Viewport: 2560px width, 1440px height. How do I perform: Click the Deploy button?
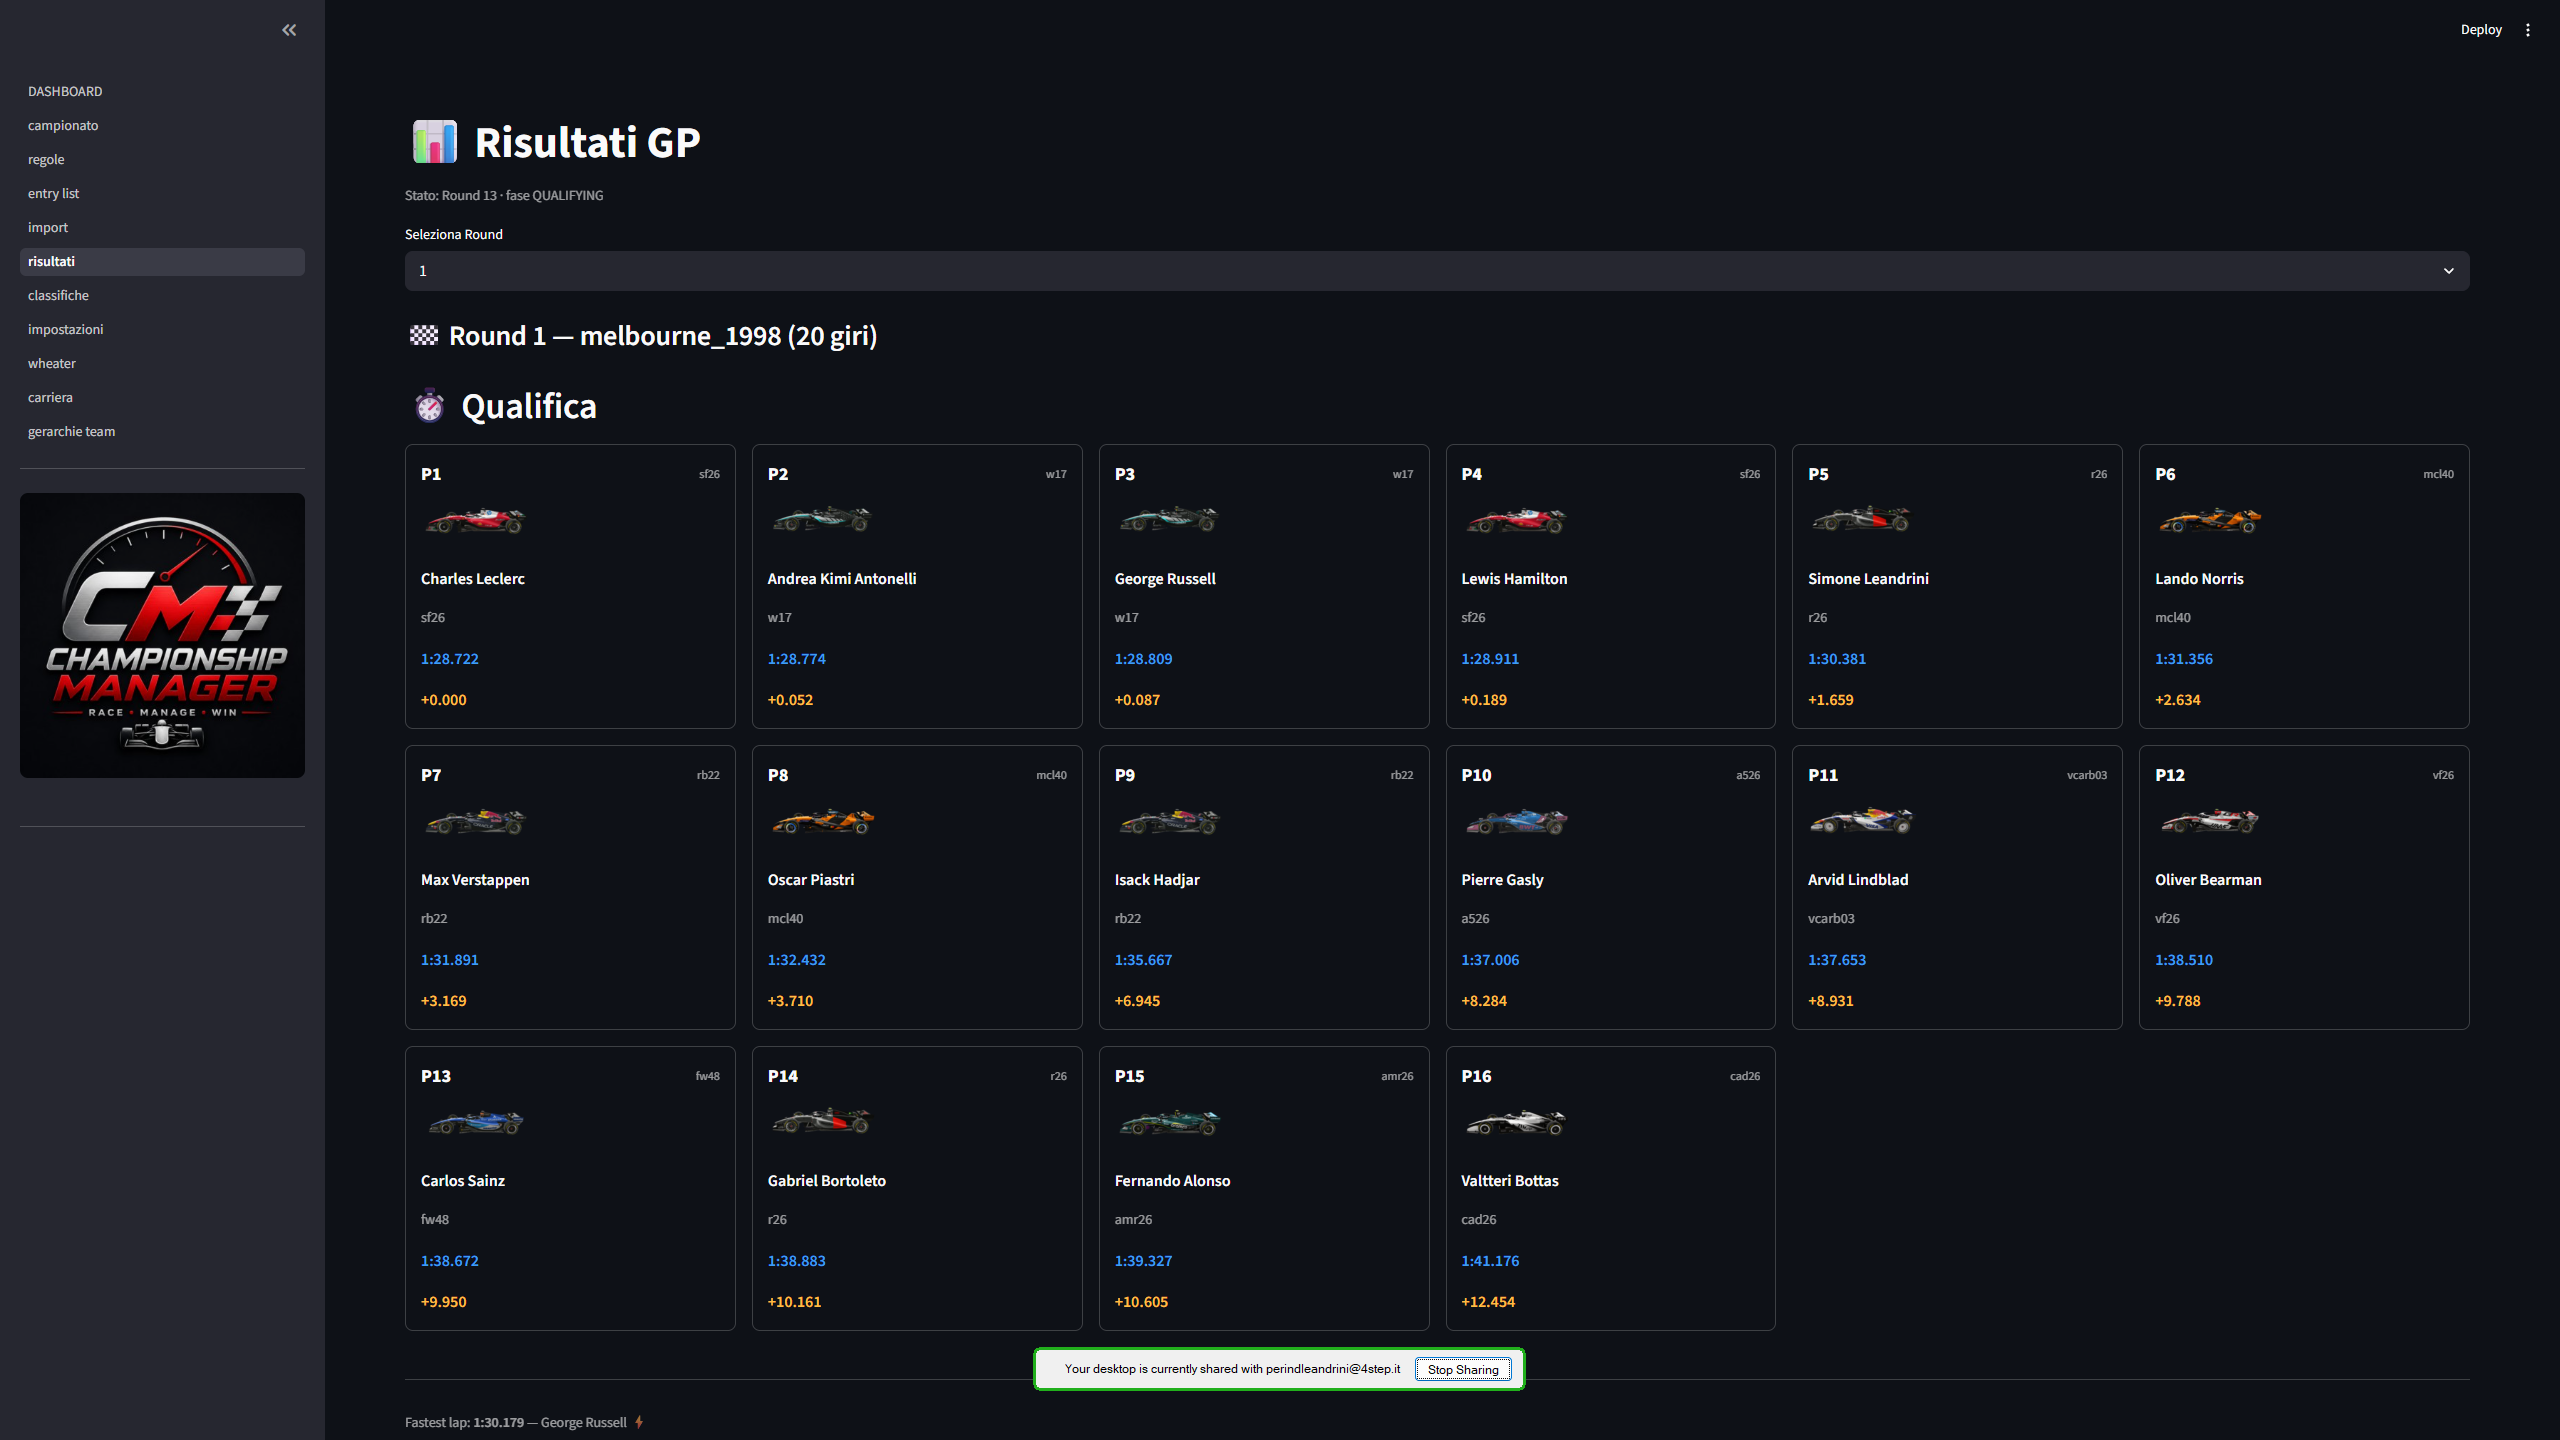pyautogui.click(x=2481, y=30)
